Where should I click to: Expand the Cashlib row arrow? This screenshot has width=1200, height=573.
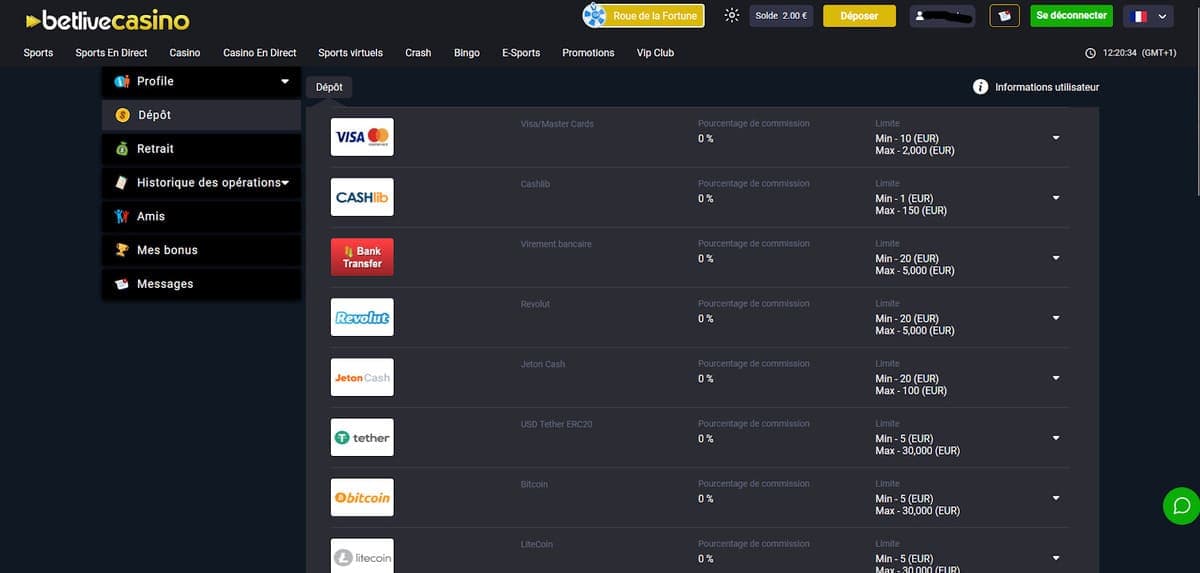tap(1056, 198)
